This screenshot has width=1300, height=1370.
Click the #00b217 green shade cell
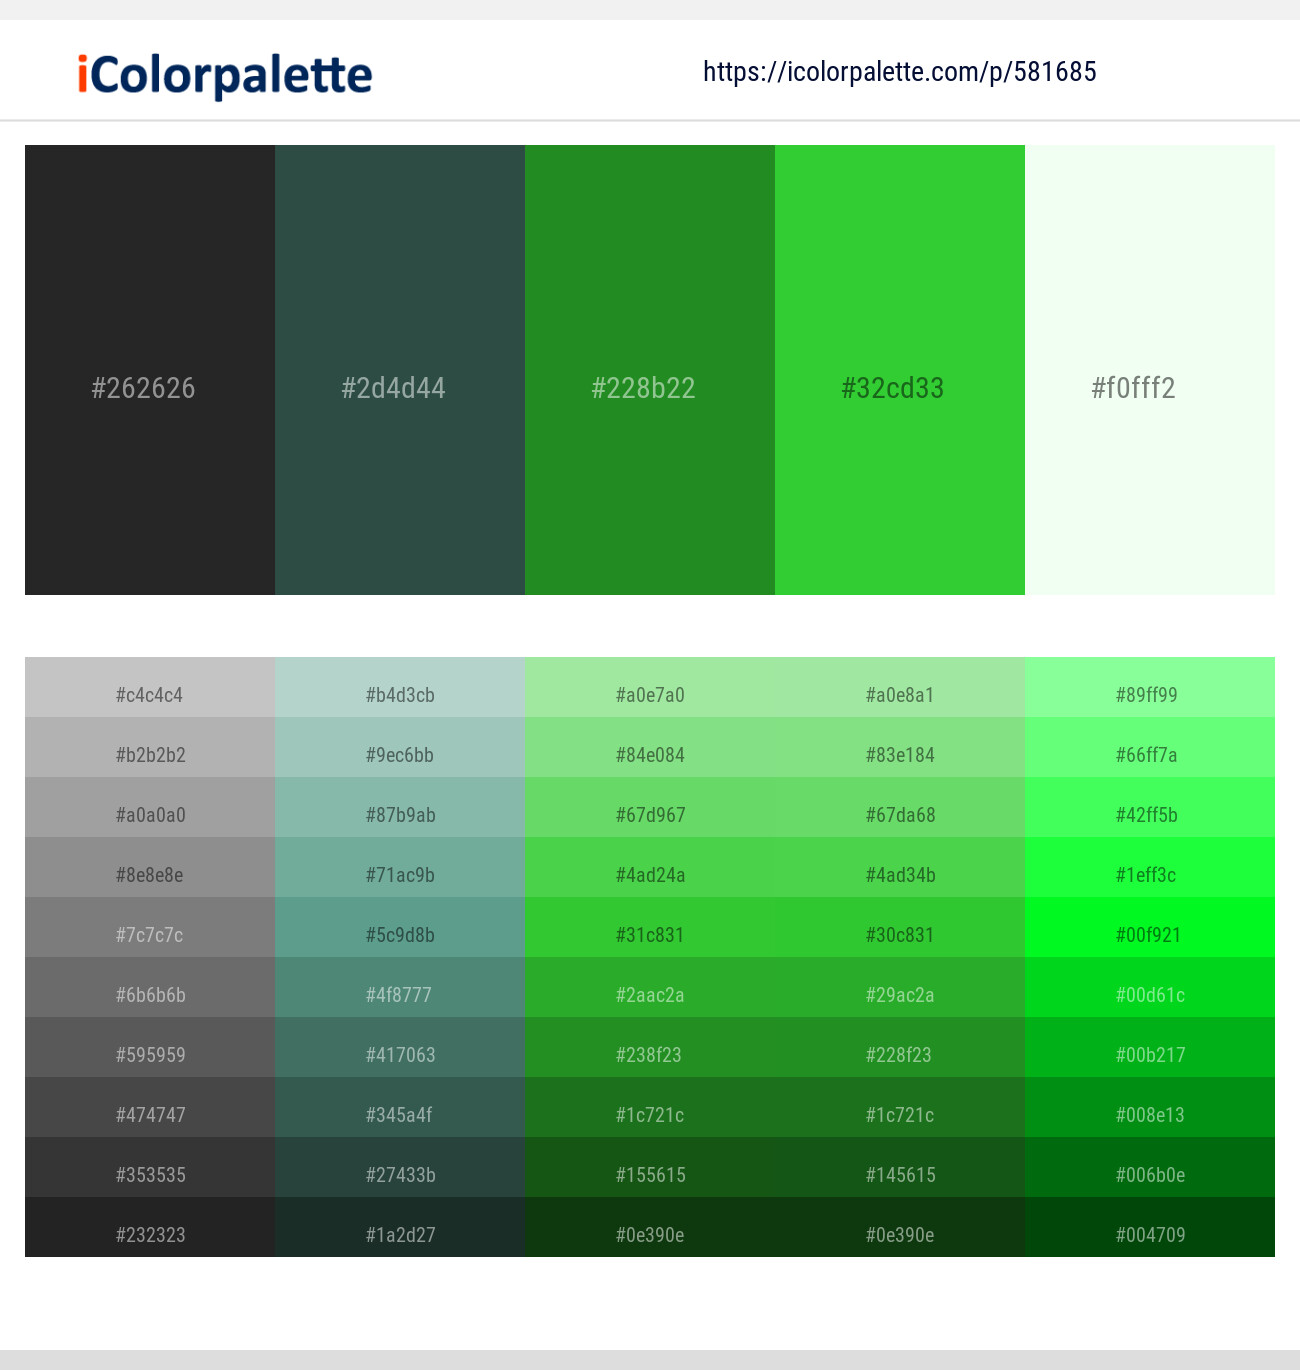click(1149, 1055)
